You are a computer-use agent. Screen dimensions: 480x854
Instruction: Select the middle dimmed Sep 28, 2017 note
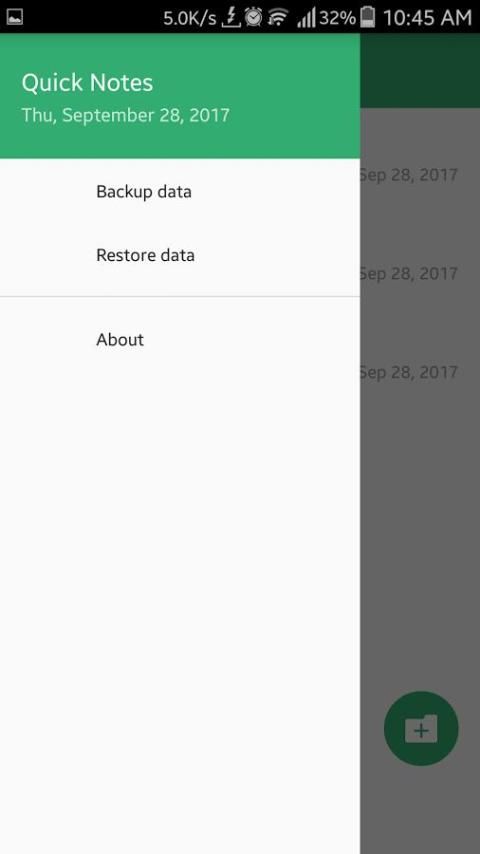[408, 273]
